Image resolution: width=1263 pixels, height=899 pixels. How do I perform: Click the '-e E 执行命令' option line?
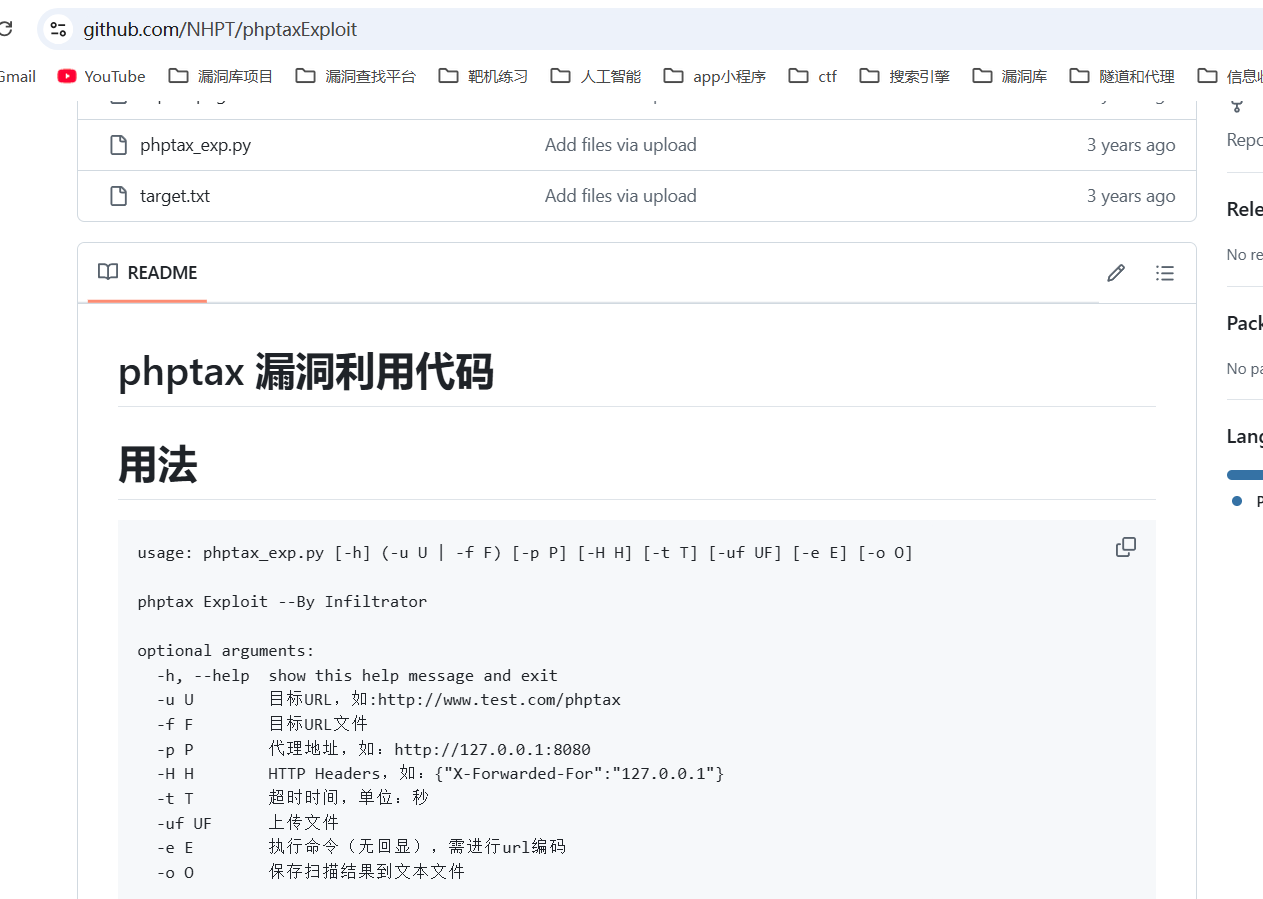361,847
